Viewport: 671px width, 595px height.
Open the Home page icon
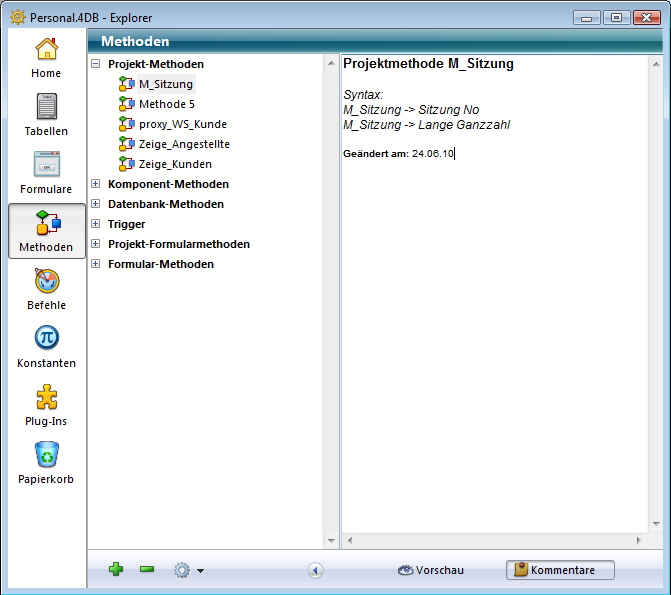46,56
